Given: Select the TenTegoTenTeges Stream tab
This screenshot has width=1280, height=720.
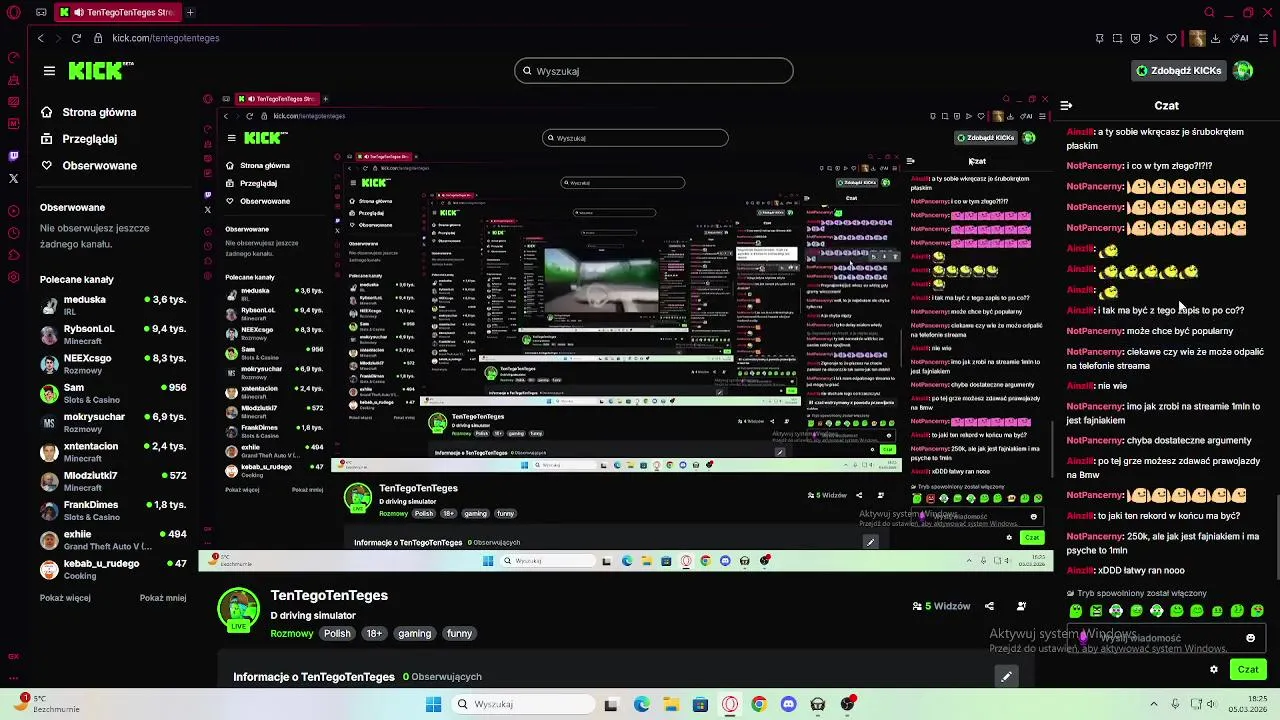Looking at the screenshot, I should point(116,13).
